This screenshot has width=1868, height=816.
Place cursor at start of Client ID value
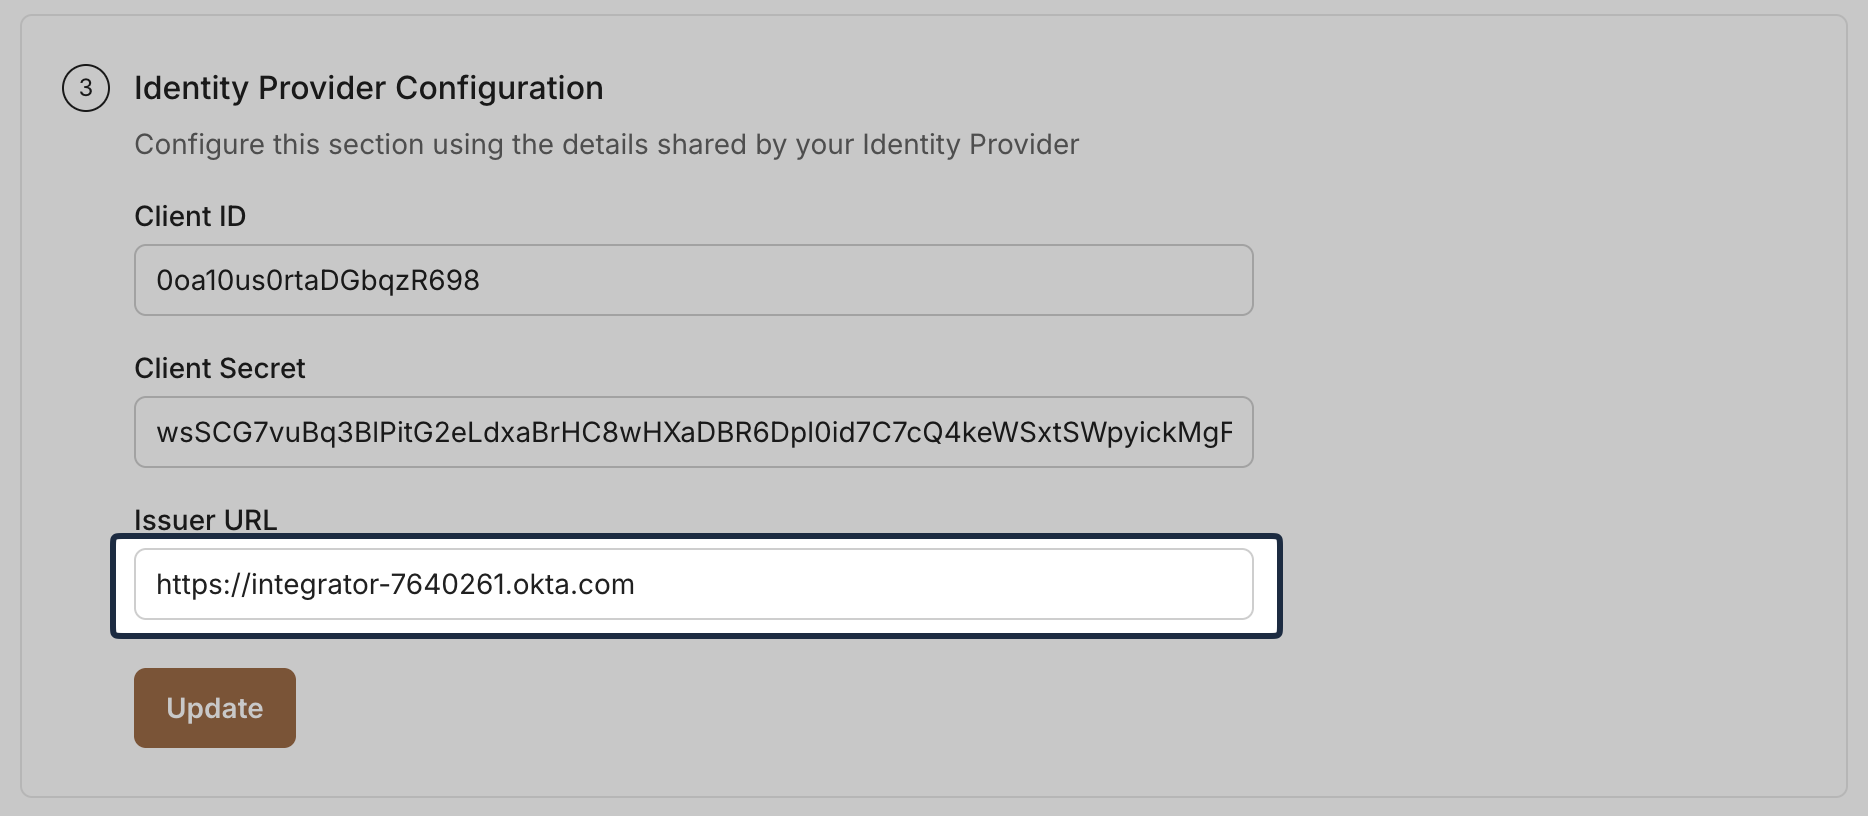(x=160, y=280)
